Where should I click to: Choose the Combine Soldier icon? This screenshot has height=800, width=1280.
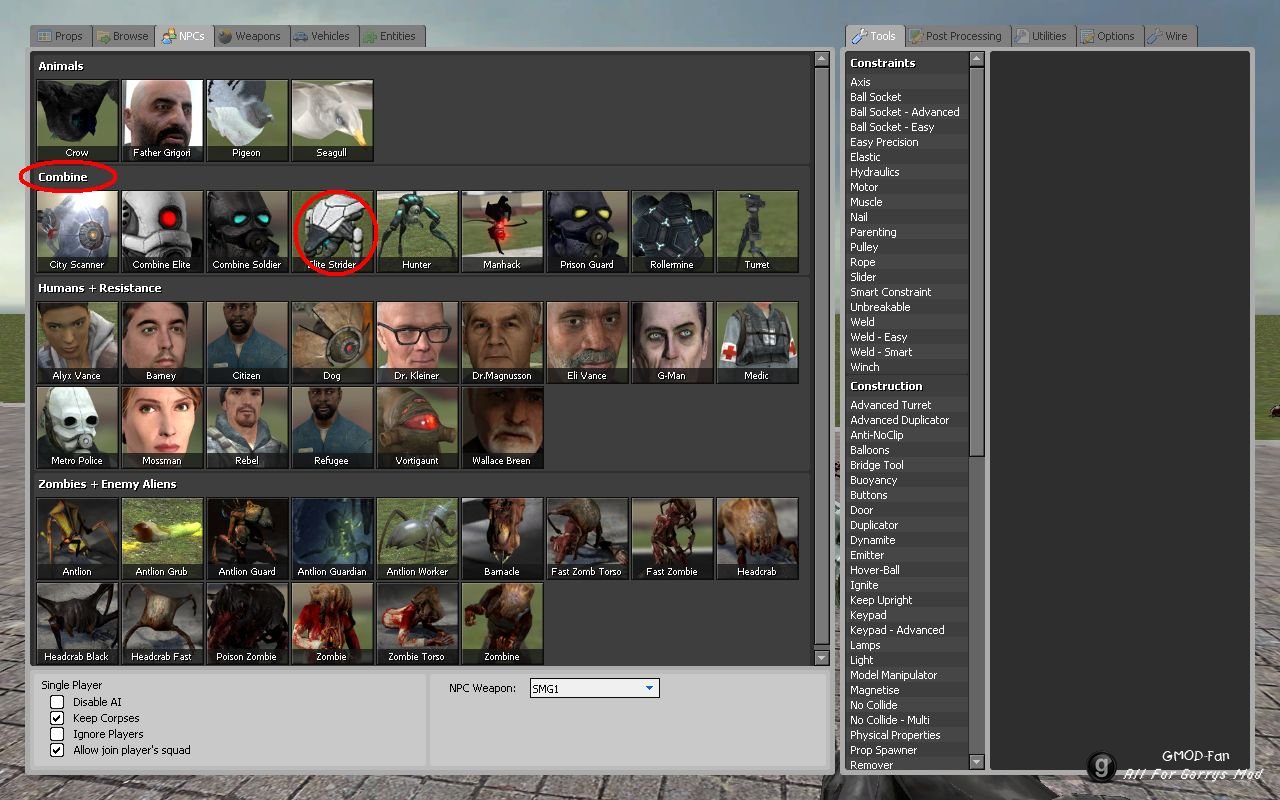click(x=247, y=231)
